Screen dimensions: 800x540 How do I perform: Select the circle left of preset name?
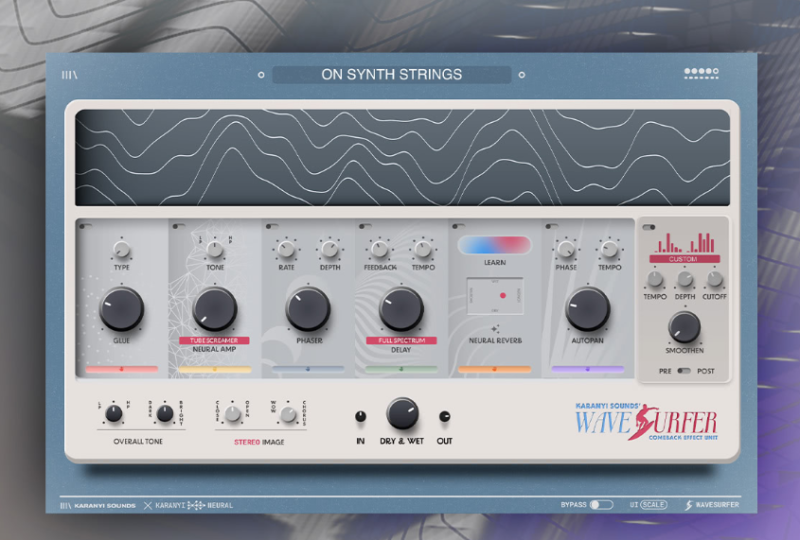(x=261, y=74)
